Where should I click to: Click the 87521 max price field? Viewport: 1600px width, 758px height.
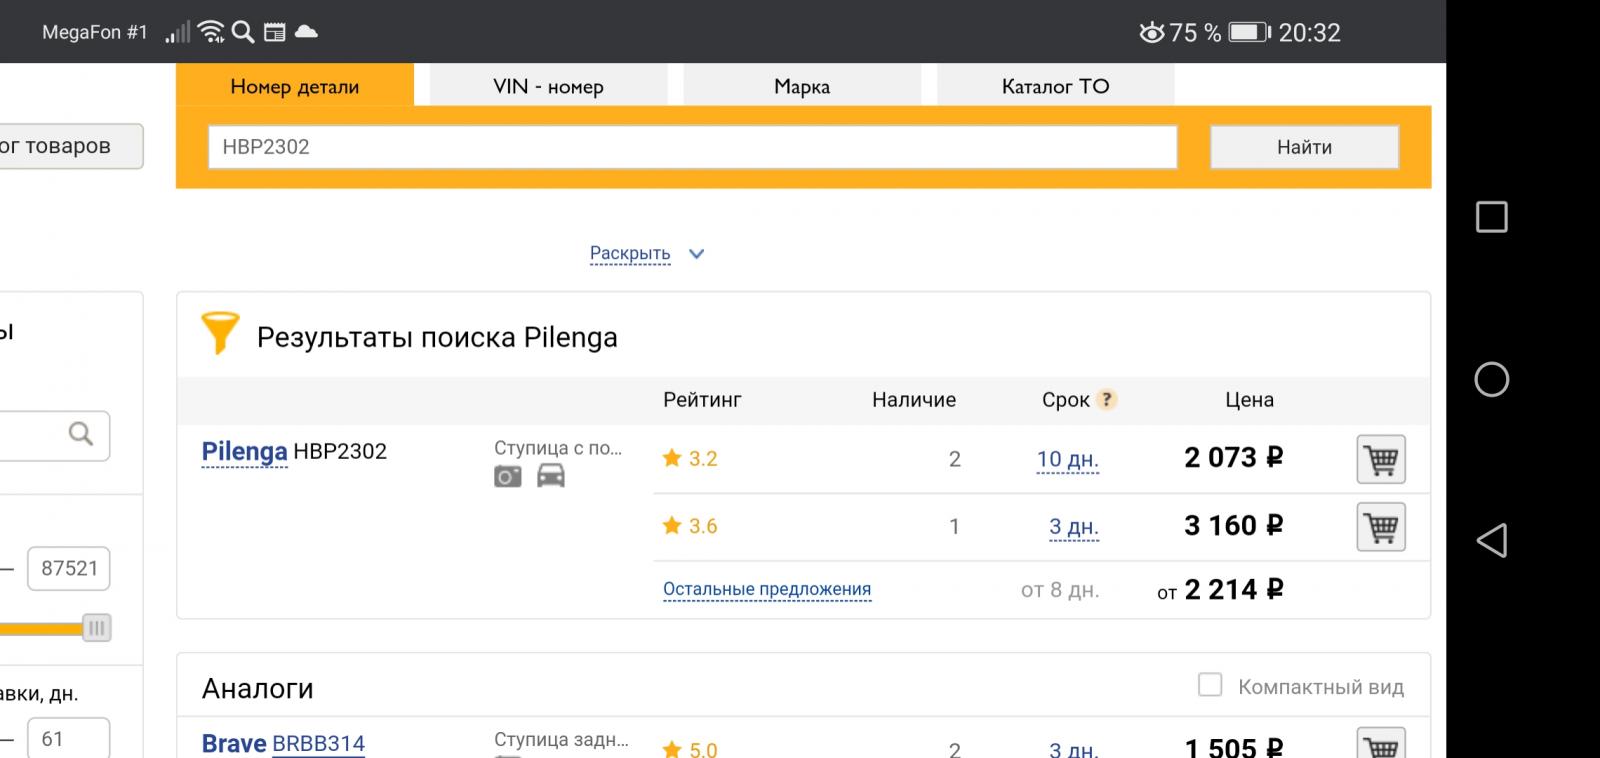(x=69, y=568)
